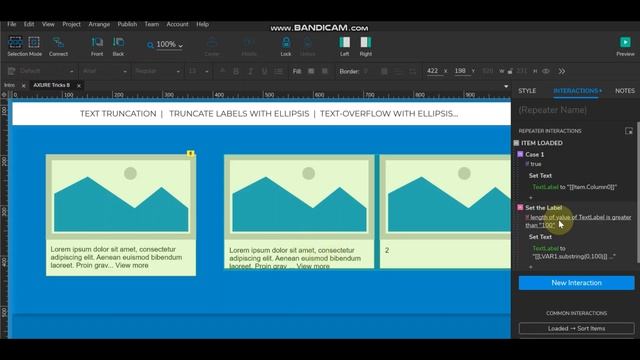Click the TextLabel to Item.Column0 action
This screenshot has height=360, width=640.
574,187
